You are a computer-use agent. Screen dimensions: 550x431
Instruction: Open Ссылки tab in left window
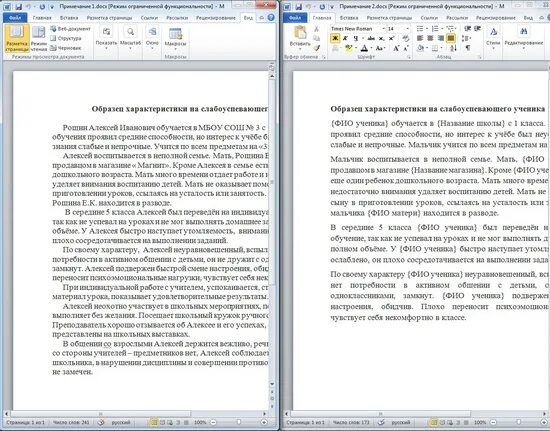tap(149, 18)
